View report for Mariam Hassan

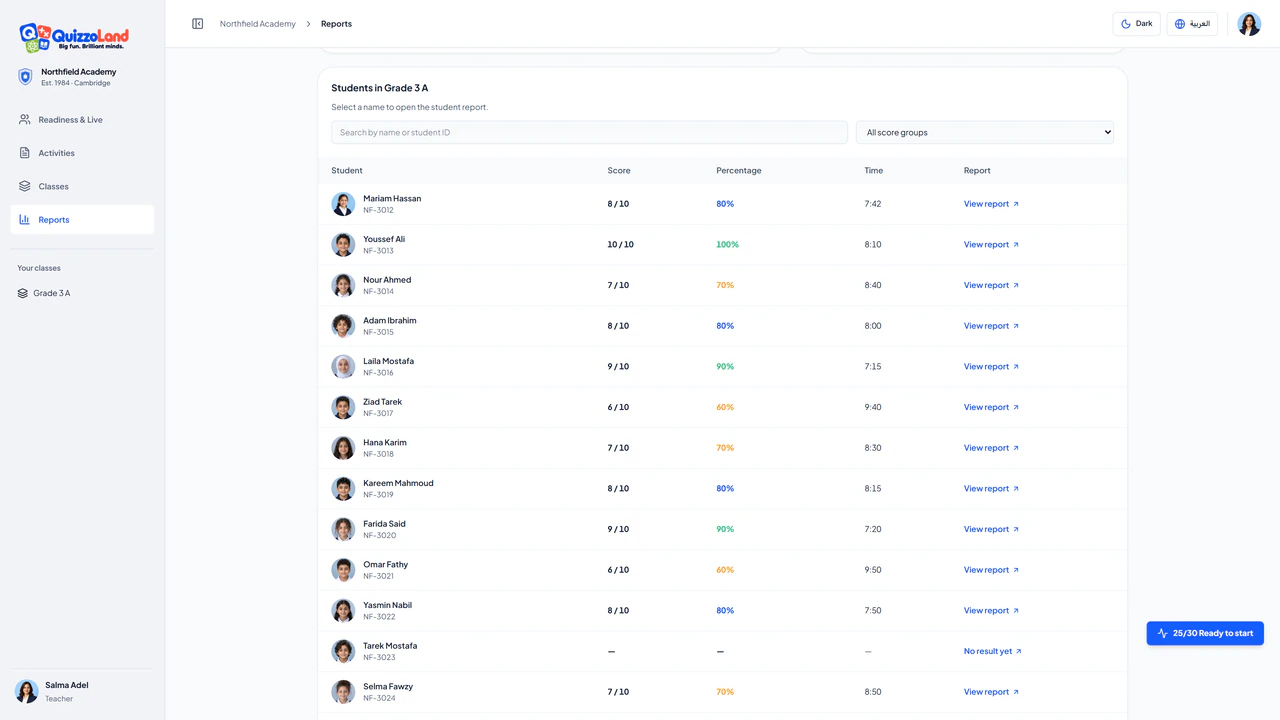coord(991,204)
